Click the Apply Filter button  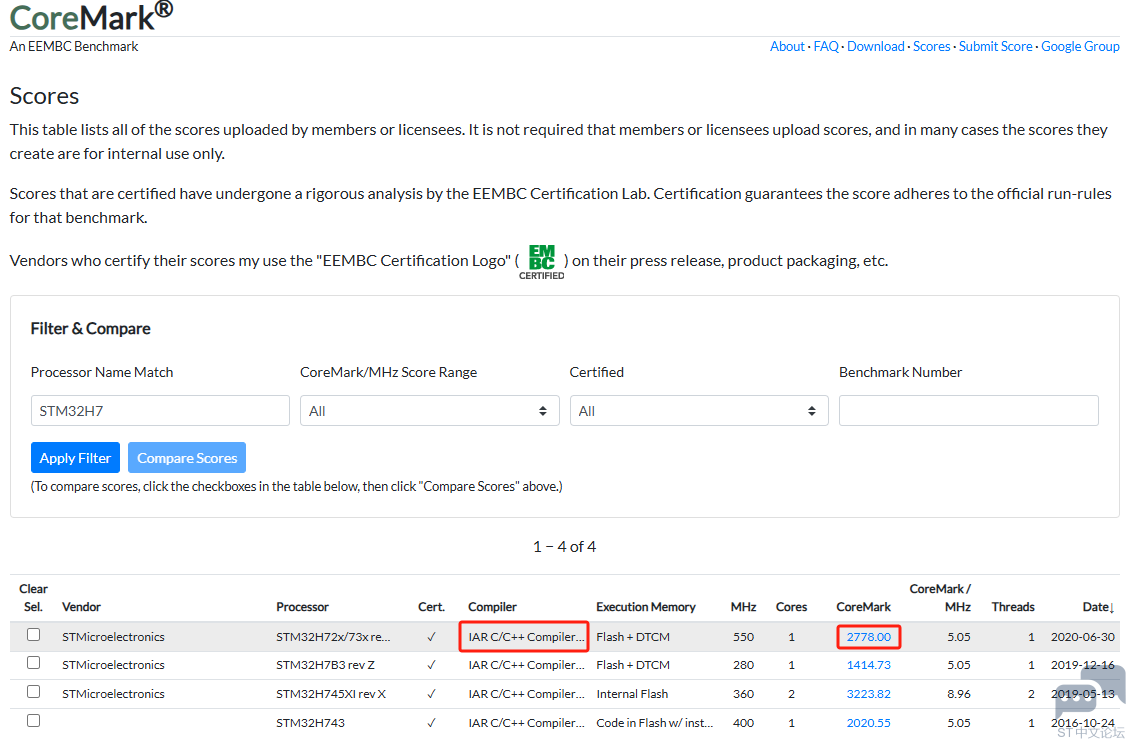(75, 457)
